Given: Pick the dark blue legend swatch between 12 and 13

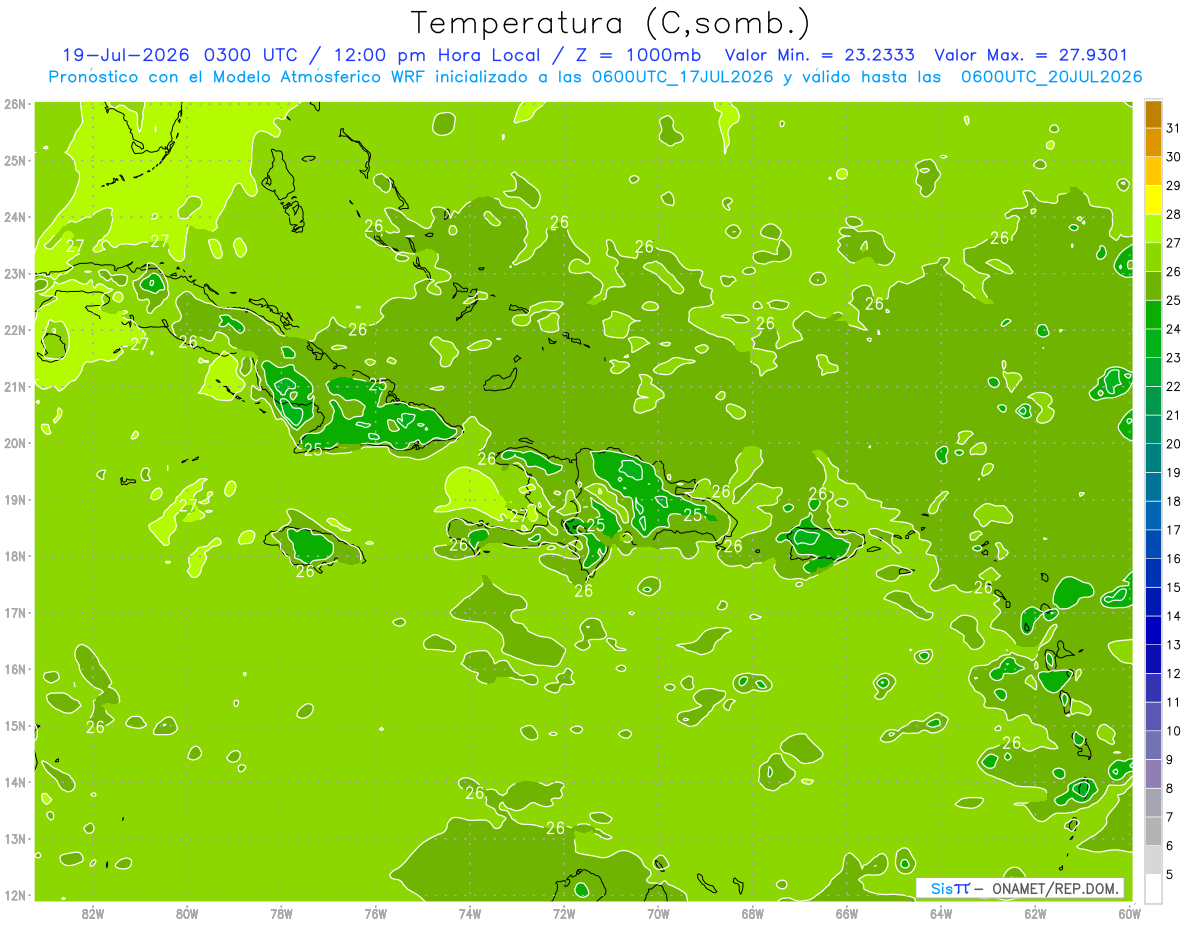Looking at the screenshot, I should point(1153,659).
